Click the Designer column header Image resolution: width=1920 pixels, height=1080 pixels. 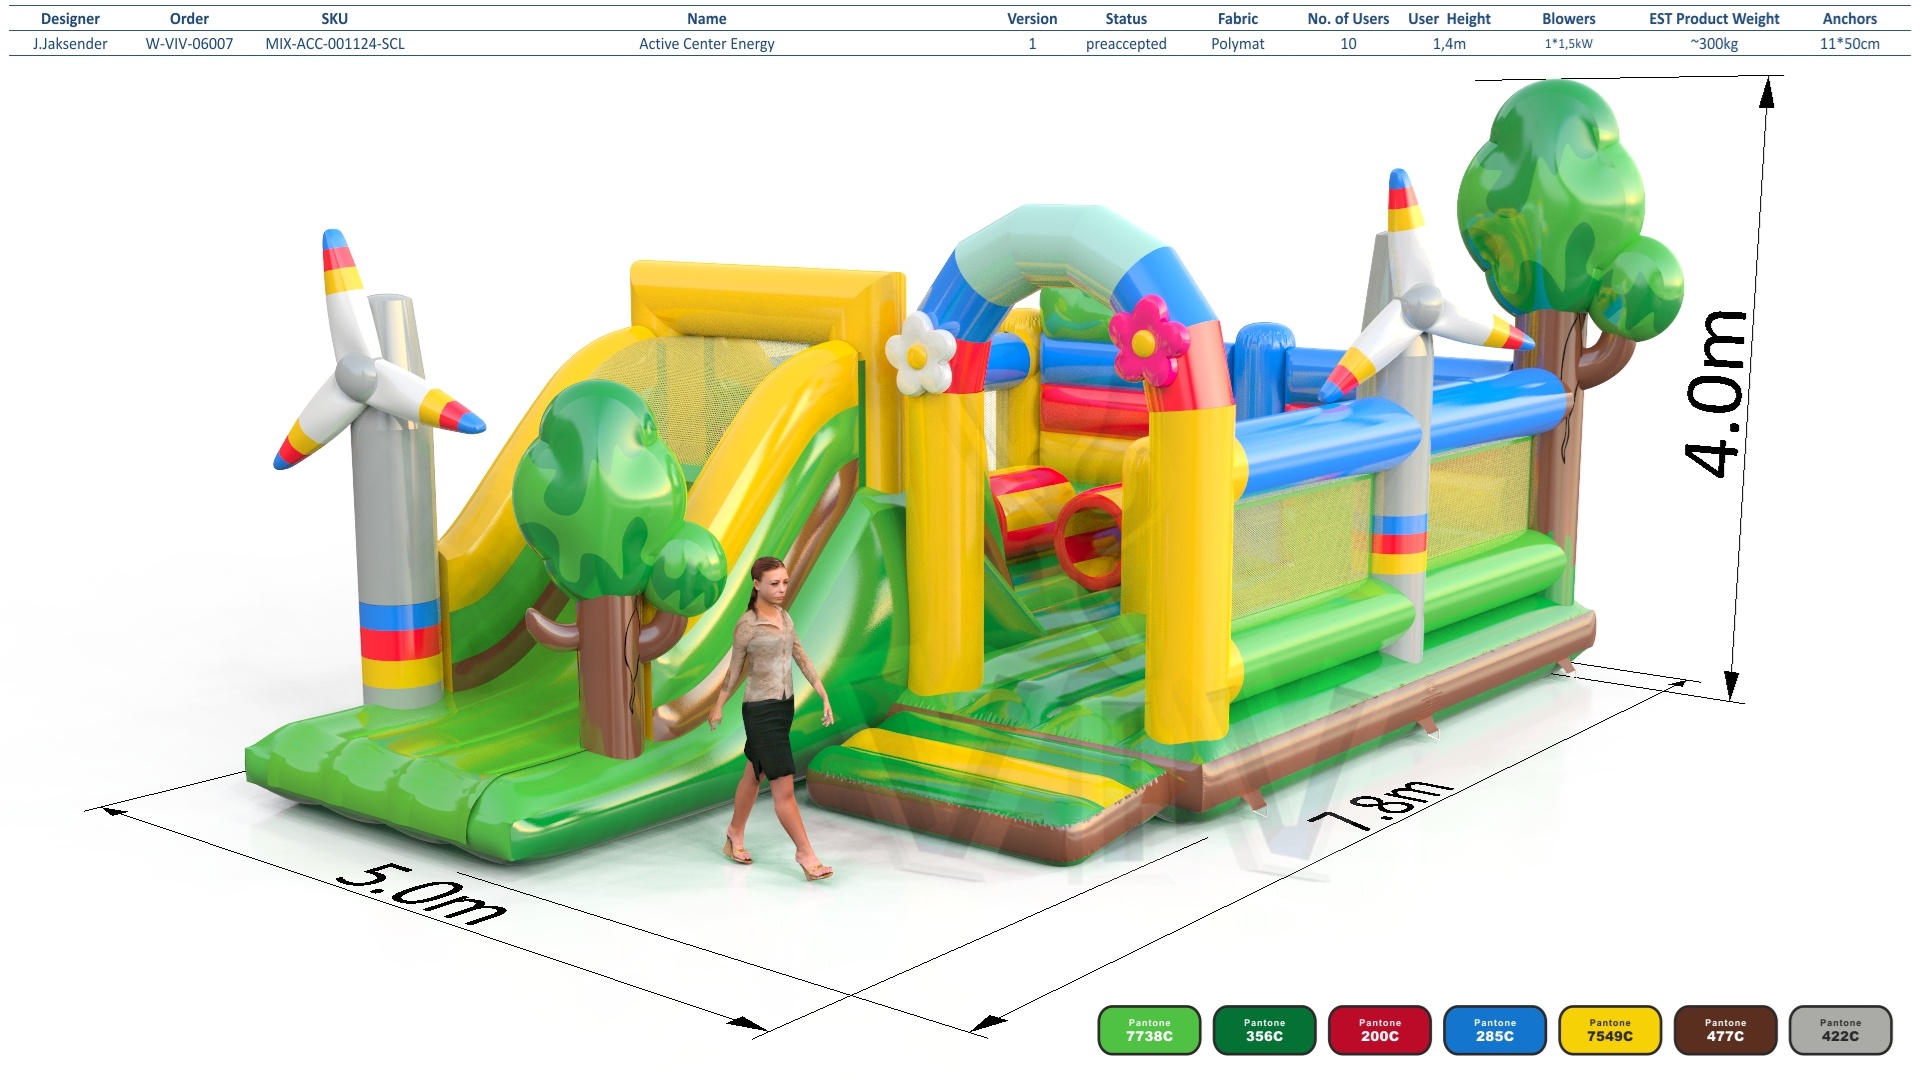pyautogui.click(x=70, y=19)
